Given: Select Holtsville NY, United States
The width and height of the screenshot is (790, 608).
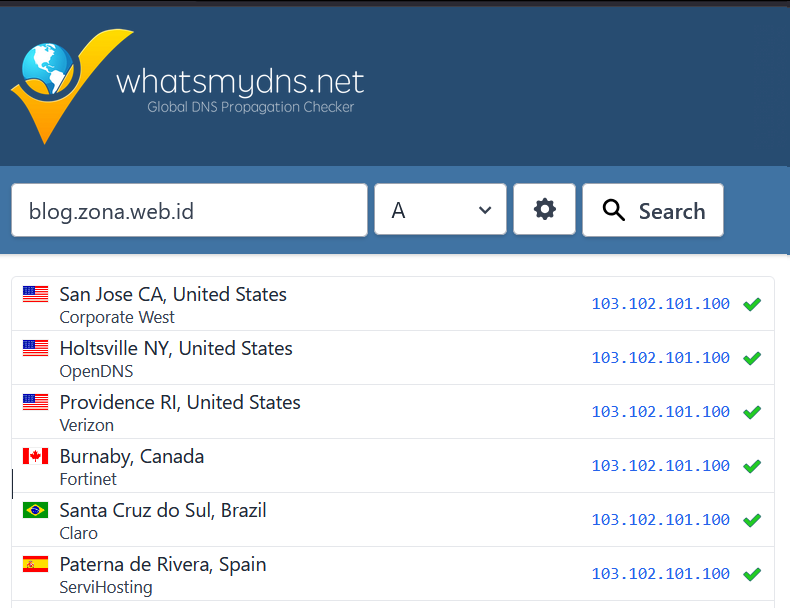Looking at the screenshot, I should point(176,348).
